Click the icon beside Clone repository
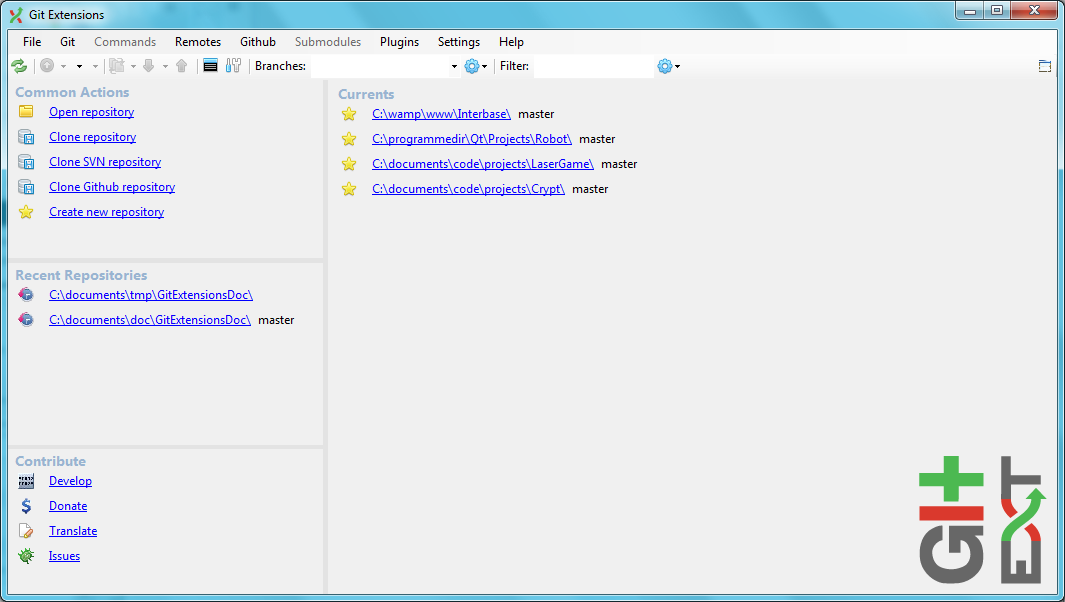Viewport: 1065px width, 602px height. [x=26, y=137]
